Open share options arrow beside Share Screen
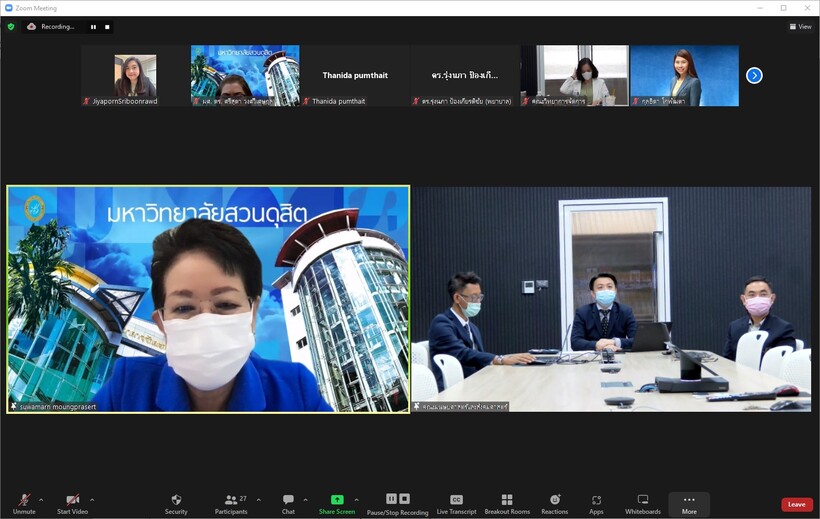The image size is (820, 519). click(357, 500)
